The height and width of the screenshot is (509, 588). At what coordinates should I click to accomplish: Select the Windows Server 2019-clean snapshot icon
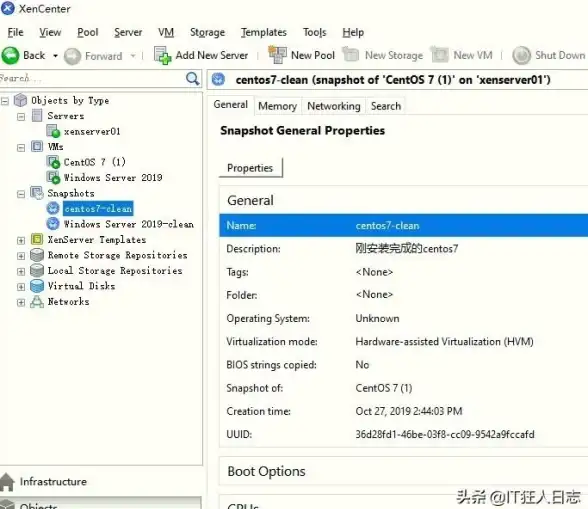53,224
